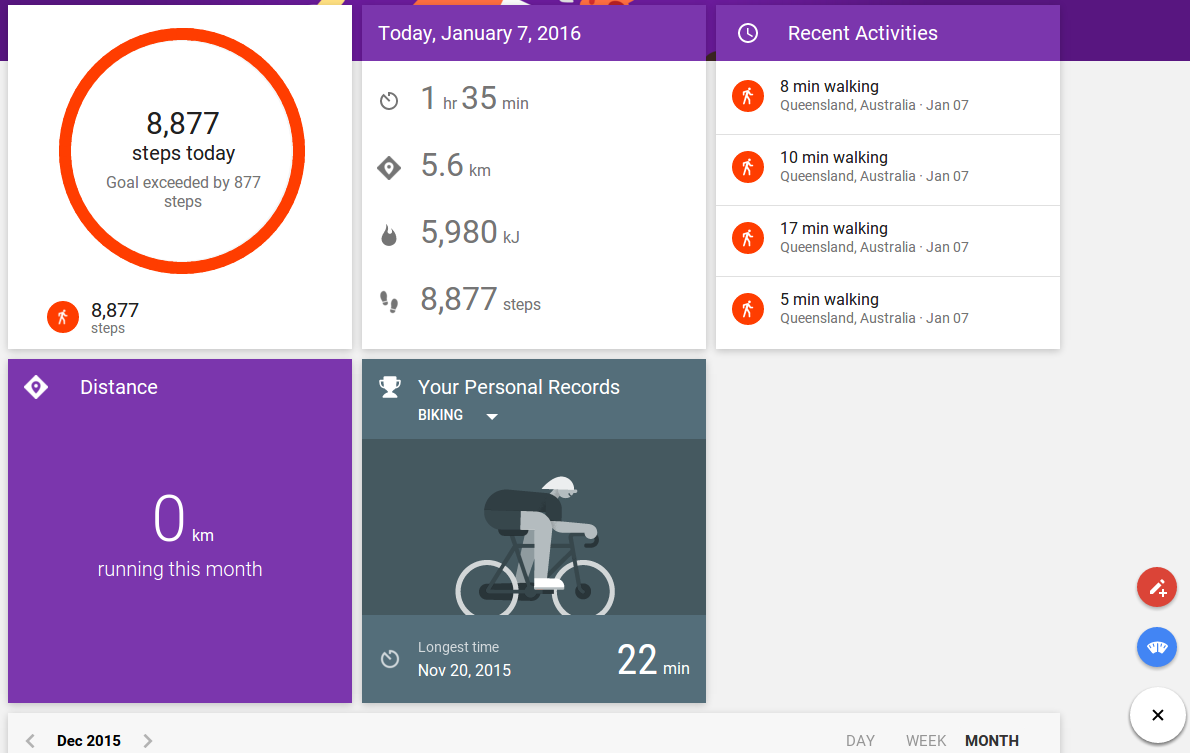Click the walking icon beside 8,877 steps

coord(63,317)
